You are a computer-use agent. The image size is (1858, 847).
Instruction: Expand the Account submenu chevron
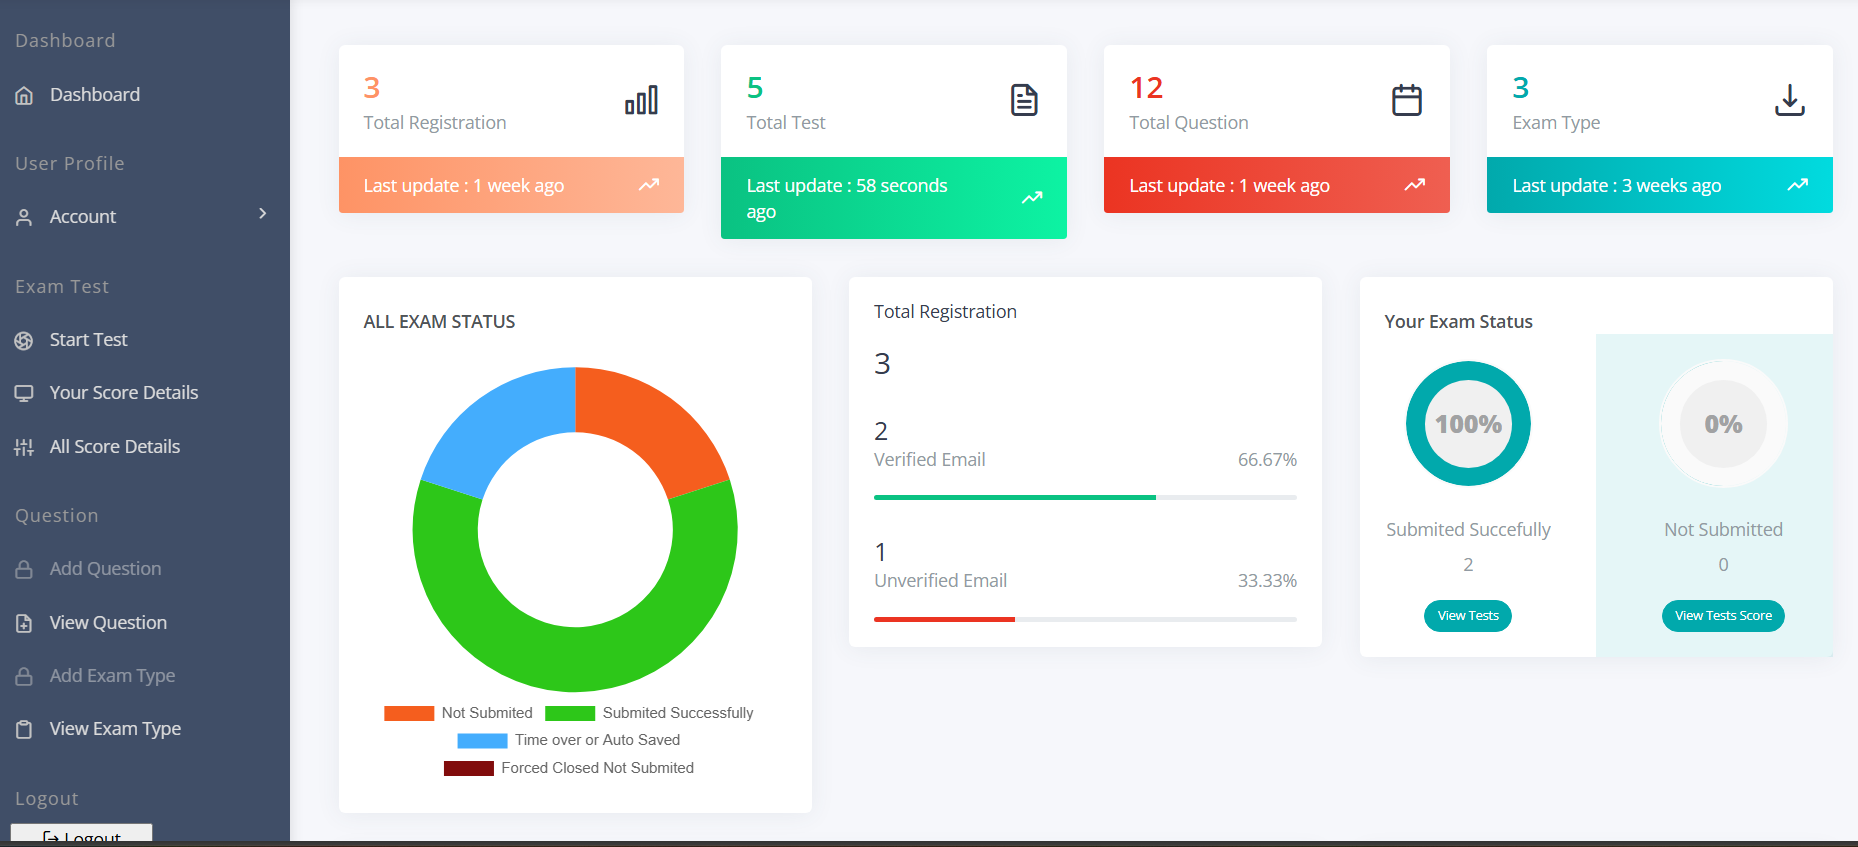click(263, 214)
